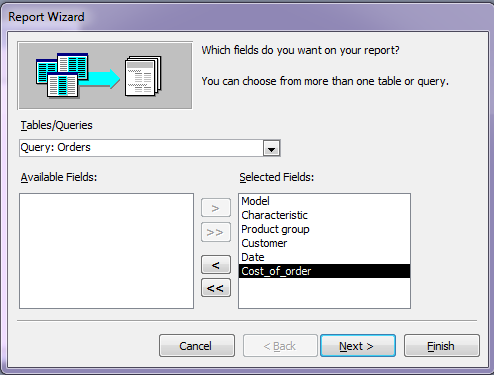Click the single right arrow add-field button
The image size is (494, 375).
[216, 208]
